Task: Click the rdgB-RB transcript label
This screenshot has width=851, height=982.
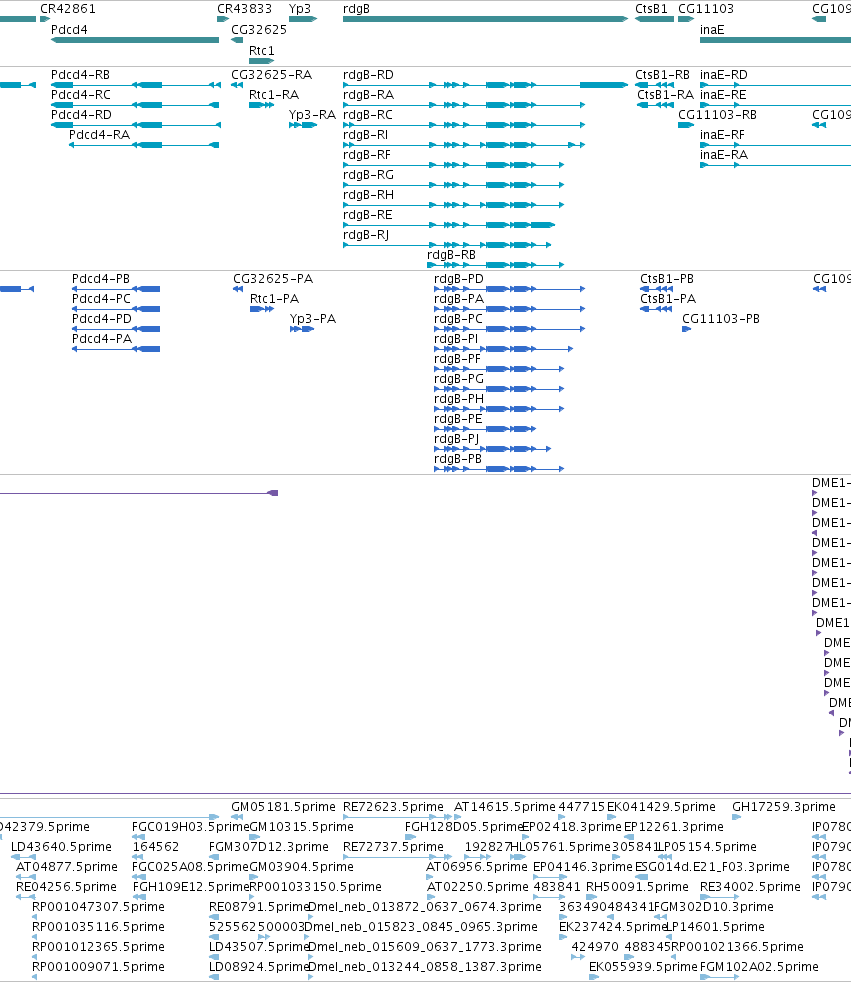Action: click(451, 255)
